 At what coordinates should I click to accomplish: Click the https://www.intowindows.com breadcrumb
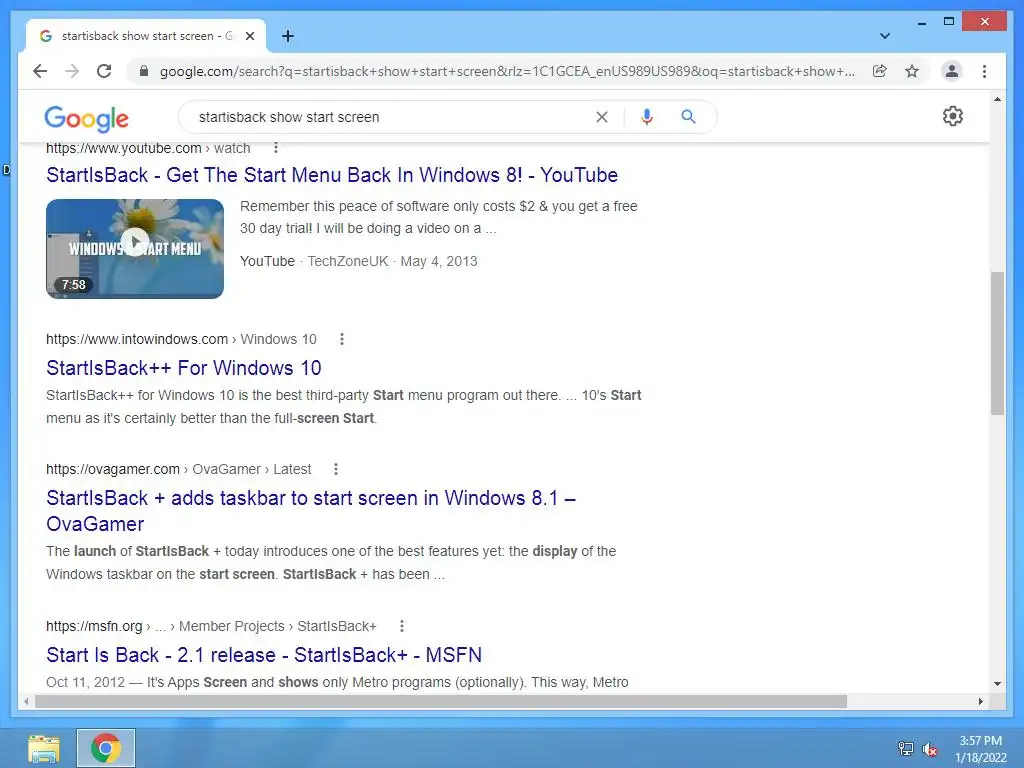(x=136, y=339)
